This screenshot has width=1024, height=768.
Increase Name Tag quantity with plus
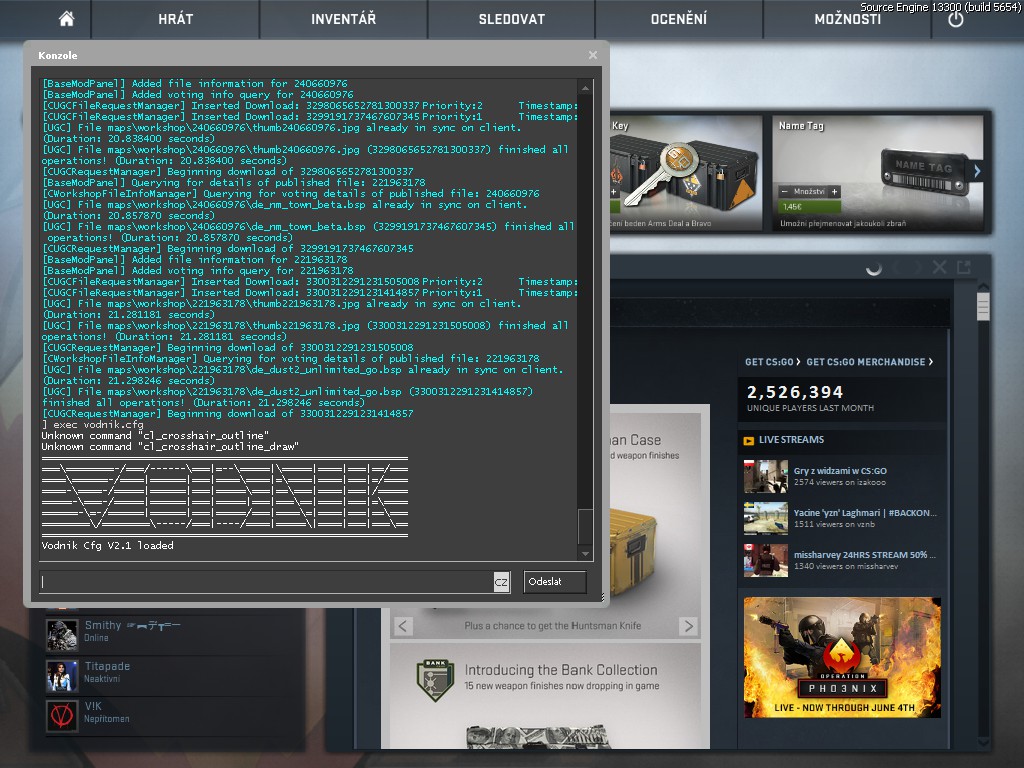pos(834,191)
